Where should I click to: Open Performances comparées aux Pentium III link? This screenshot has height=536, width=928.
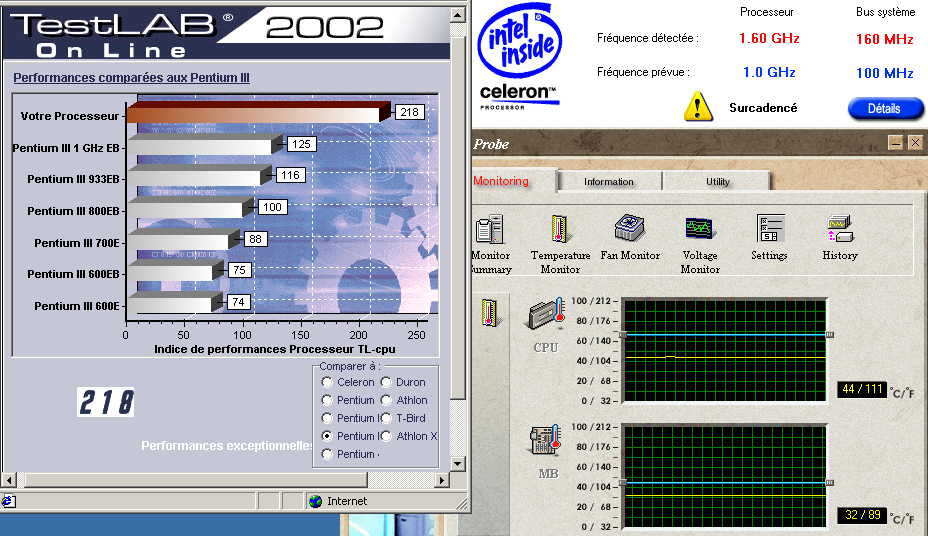click(x=131, y=78)
